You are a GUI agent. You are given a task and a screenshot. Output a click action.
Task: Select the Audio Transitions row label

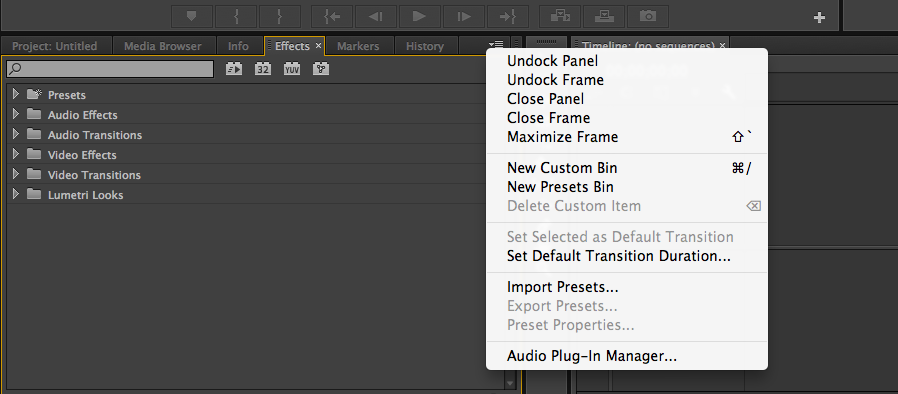(x=95, y=135)
